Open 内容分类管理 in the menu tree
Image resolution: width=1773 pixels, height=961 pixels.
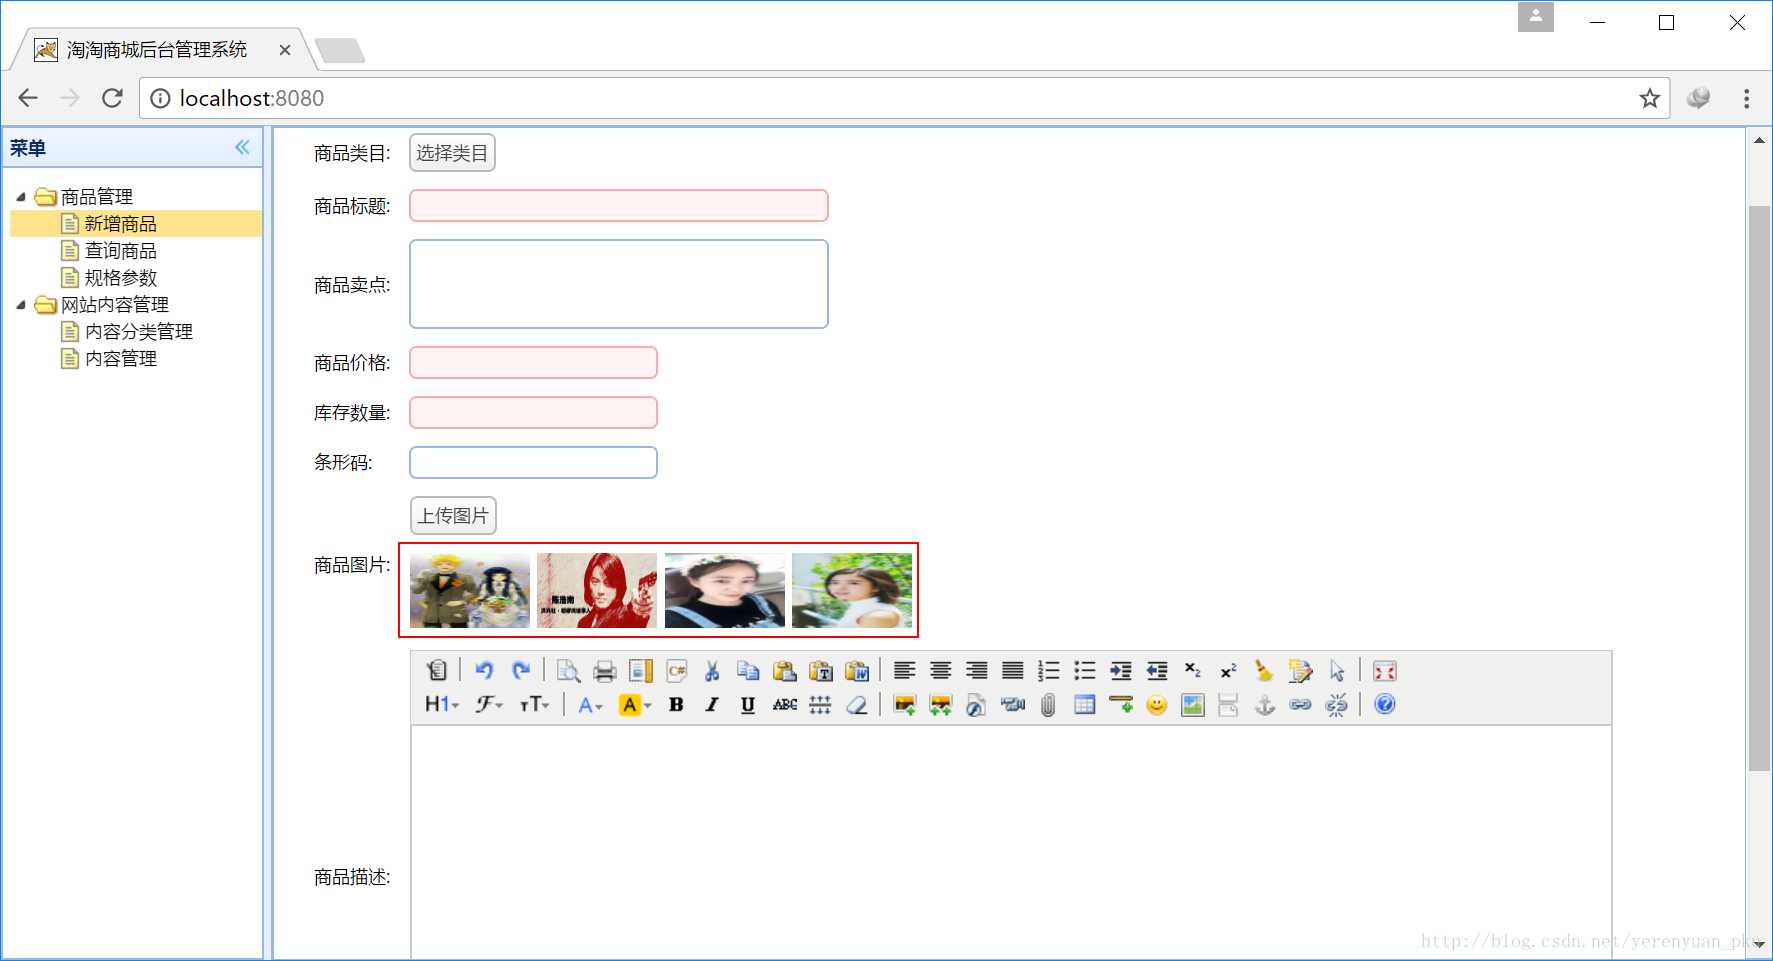pyautogui.click(x=138, y=332)
